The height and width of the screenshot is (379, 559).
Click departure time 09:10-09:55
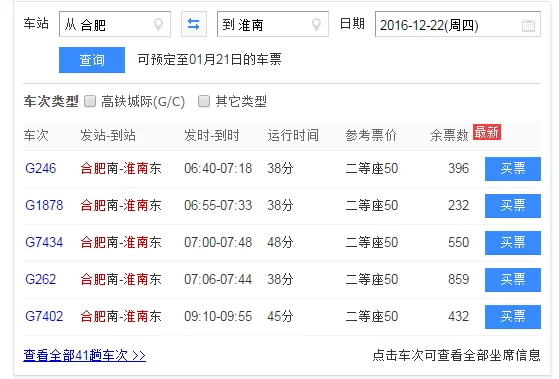pyautogui.click(x=218, y=316)
